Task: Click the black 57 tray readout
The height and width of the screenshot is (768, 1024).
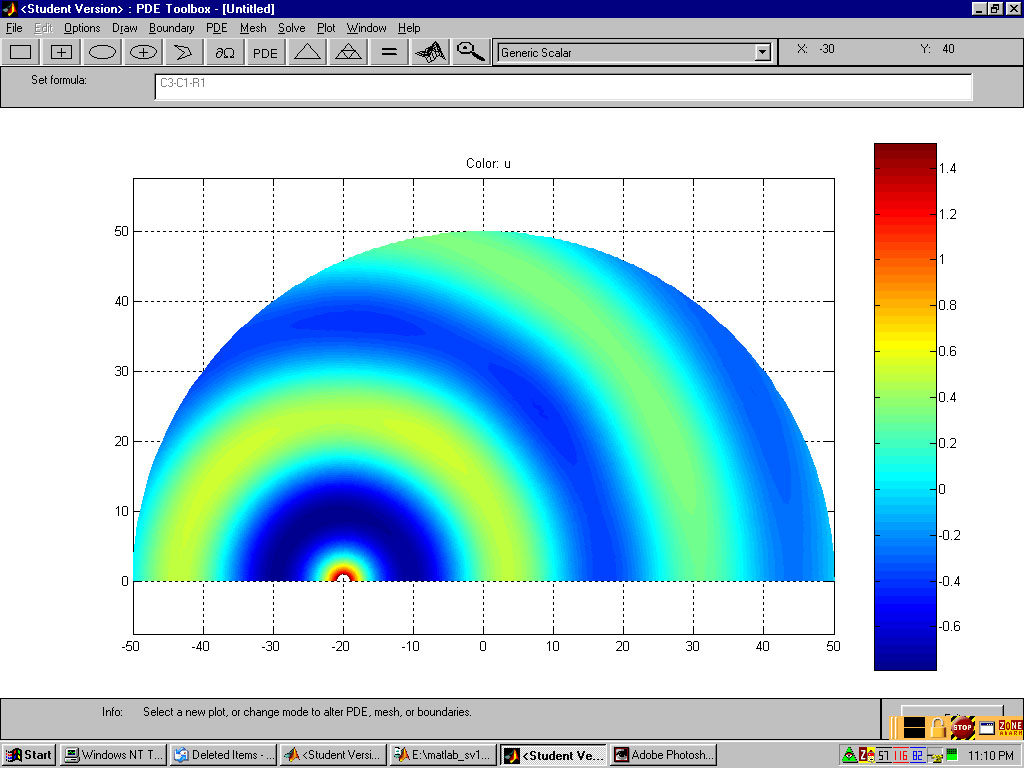Action: pyautogui.click(x=884, y=756)
